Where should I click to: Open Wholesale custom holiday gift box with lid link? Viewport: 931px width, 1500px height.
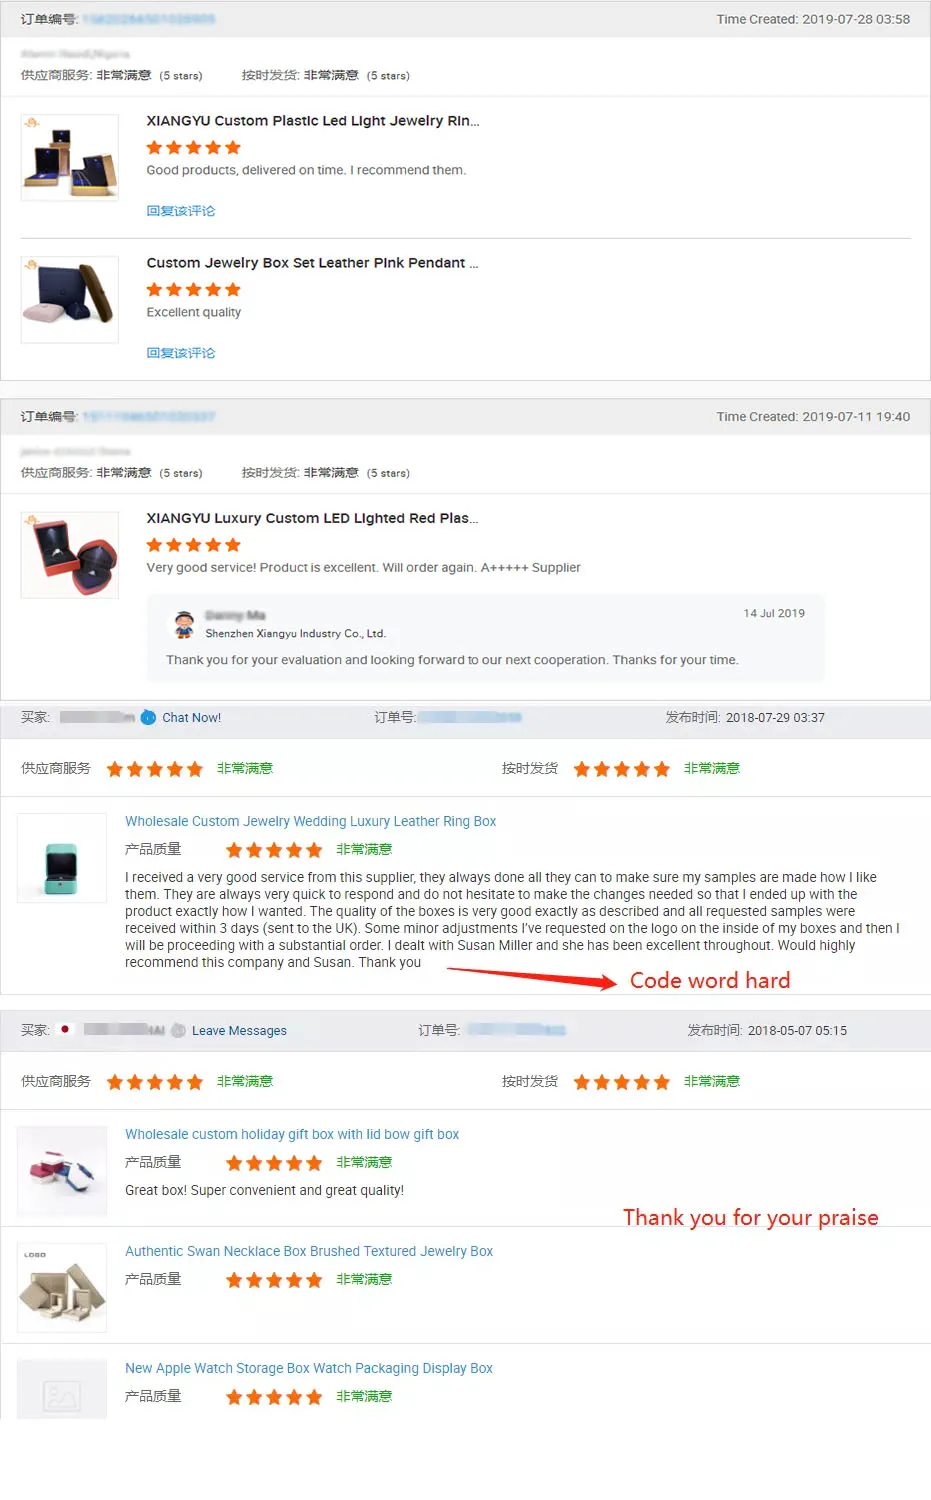292,1134
